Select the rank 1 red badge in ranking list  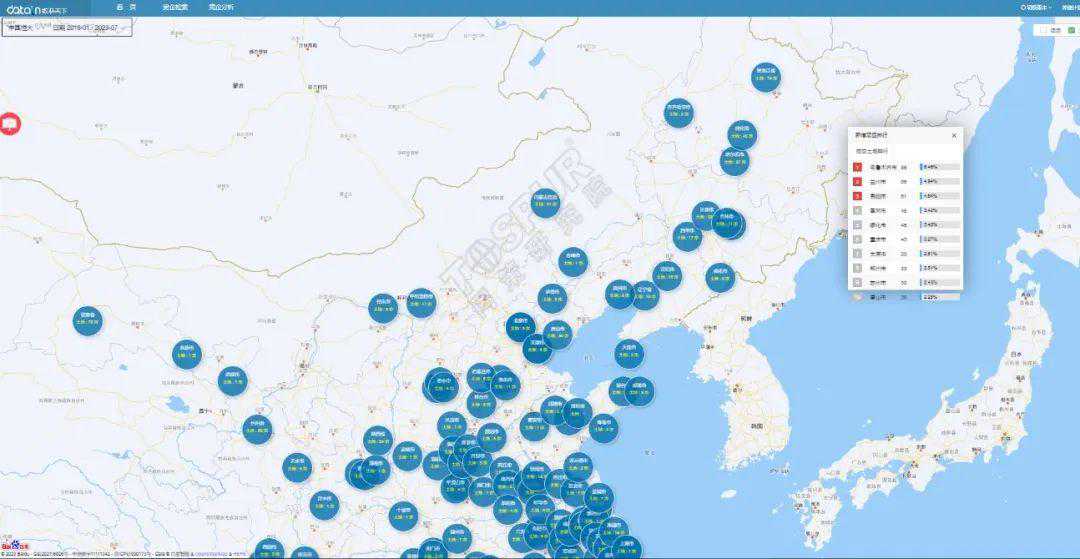tap(857, 167)
